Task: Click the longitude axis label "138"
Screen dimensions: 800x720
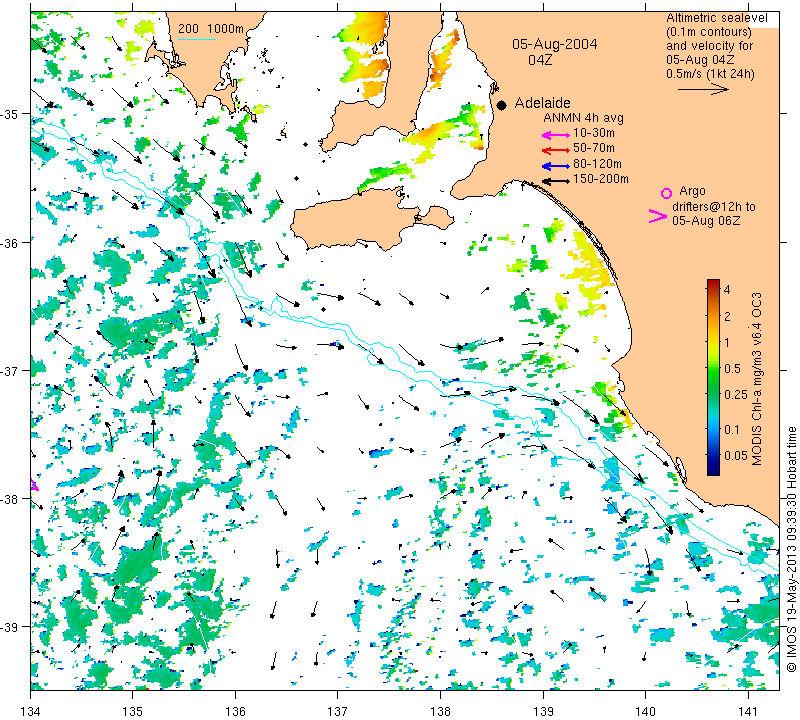Action: click(440, 710)
